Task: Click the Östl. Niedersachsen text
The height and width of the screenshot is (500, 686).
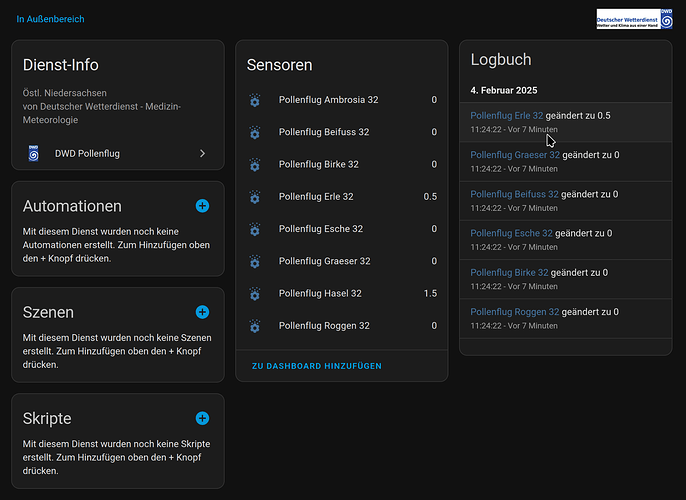Action: [x=65, y=93]
